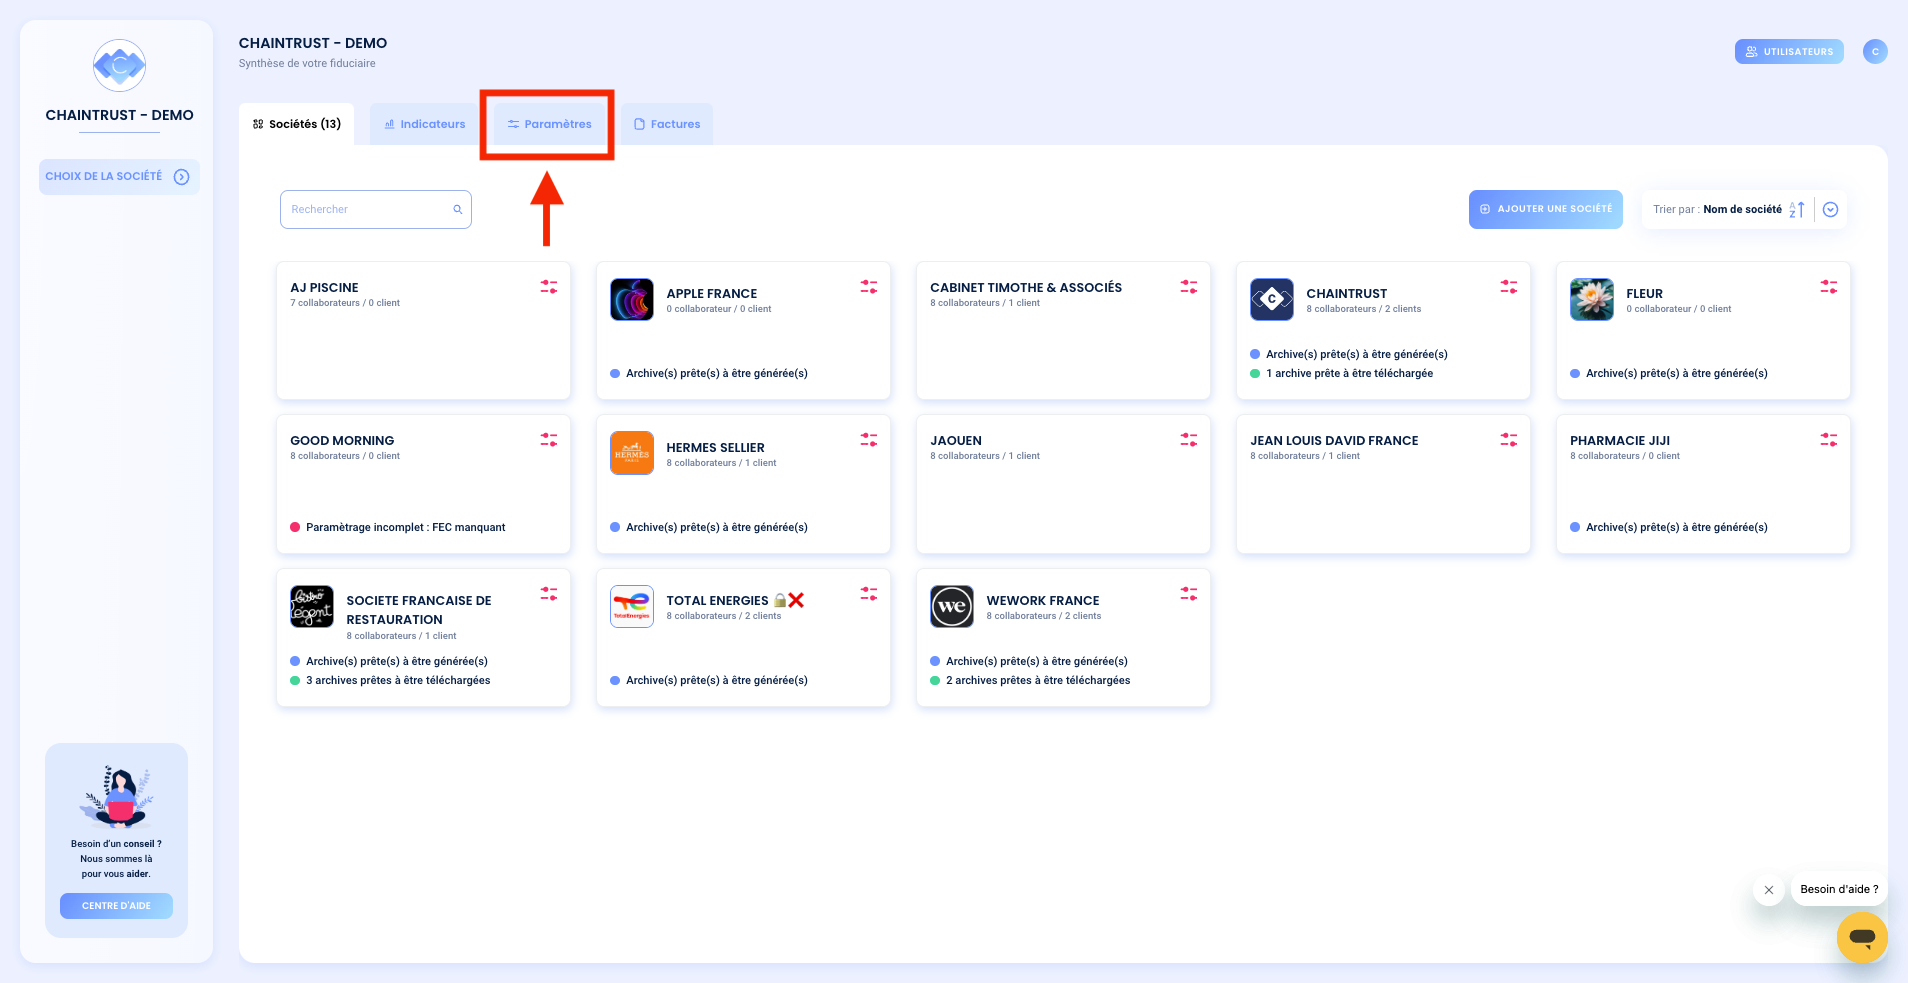1908x983 pixels.
Task: Click the WeWork logo
Action: coord(952,607)
